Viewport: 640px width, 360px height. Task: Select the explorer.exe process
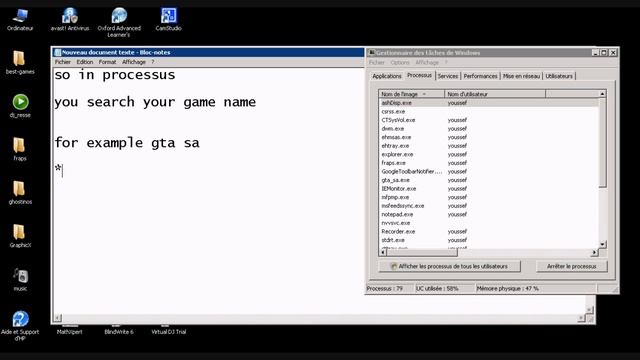489,154
